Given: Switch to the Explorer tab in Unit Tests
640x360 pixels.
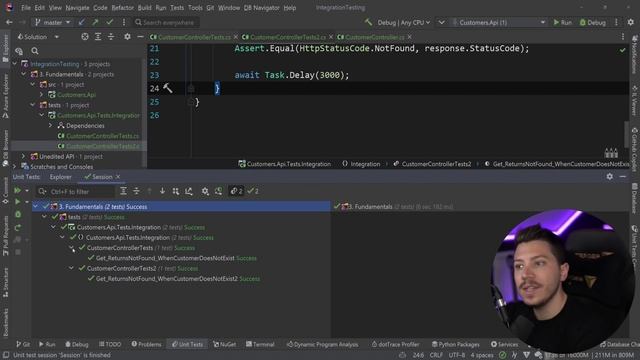Looking at the screenshot, I should pos(60,177).
